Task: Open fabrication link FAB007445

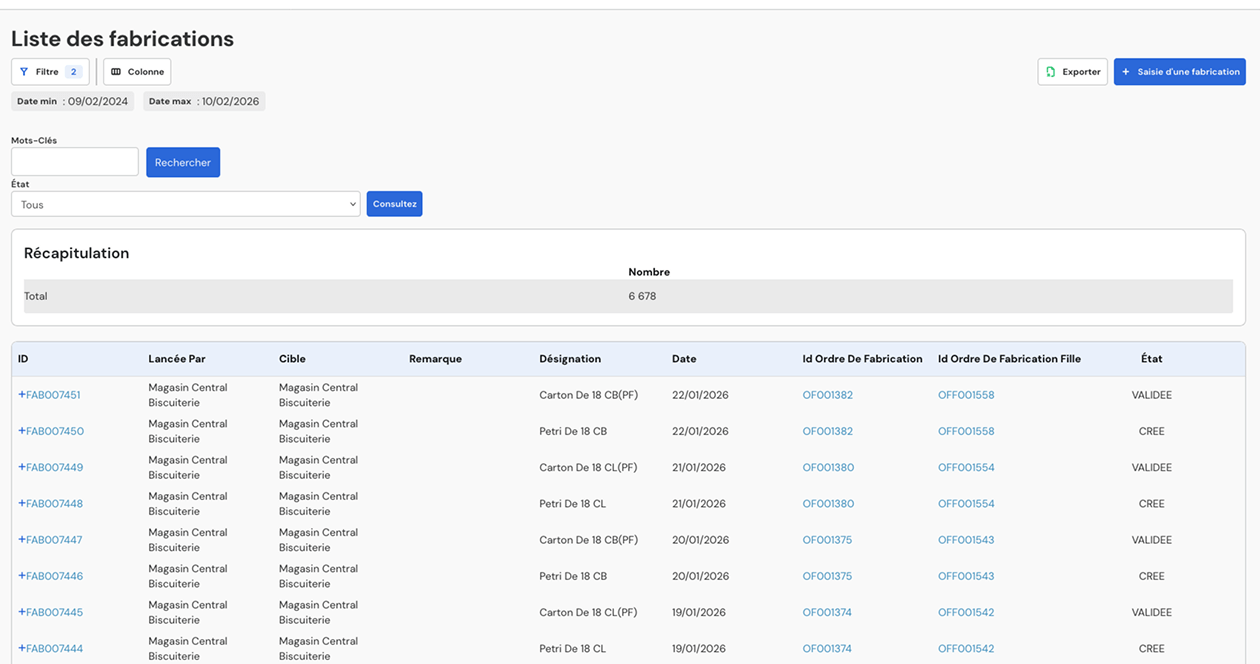Action: [54, 612]
